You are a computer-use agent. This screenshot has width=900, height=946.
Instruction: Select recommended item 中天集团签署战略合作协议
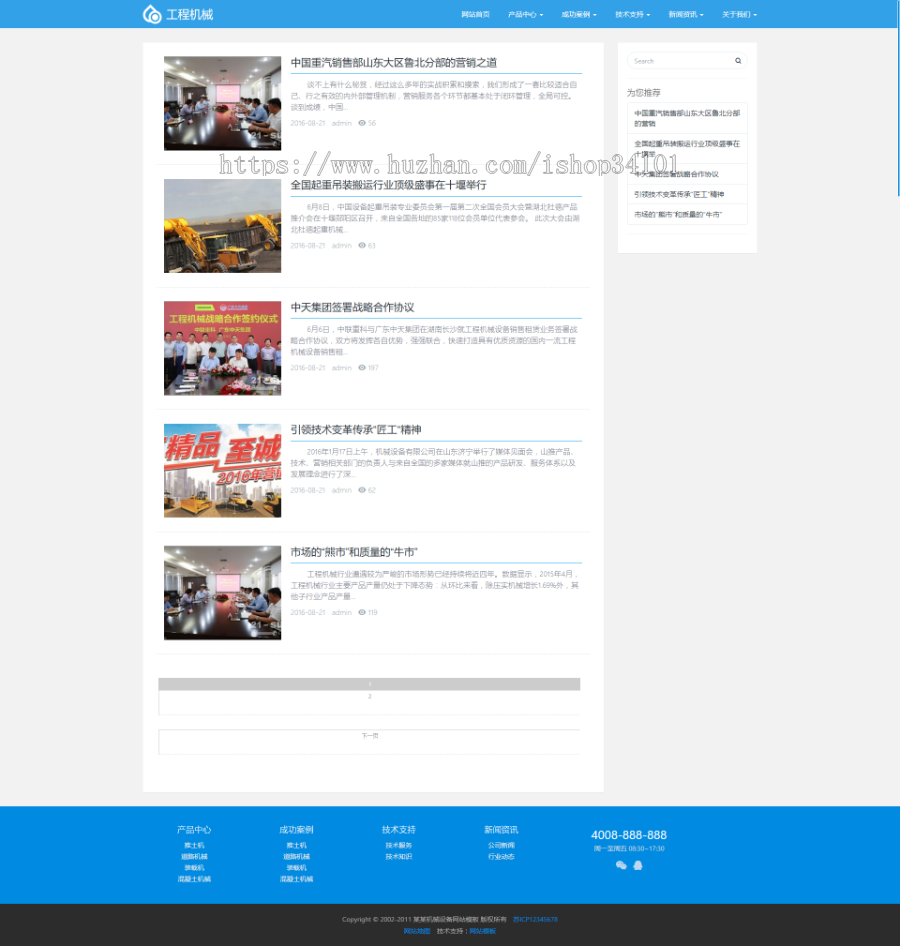coord(687,174)
